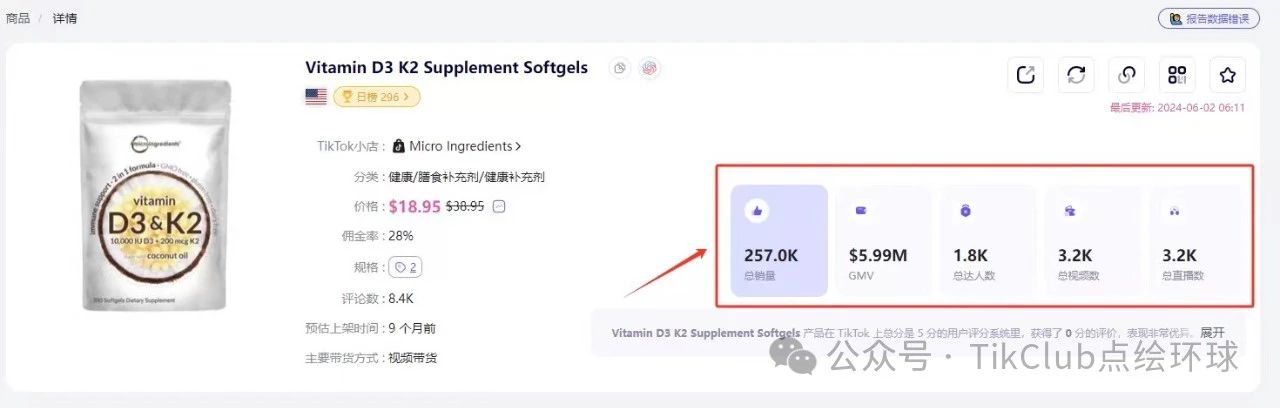Click the external share icon button

pos(1025,75)
